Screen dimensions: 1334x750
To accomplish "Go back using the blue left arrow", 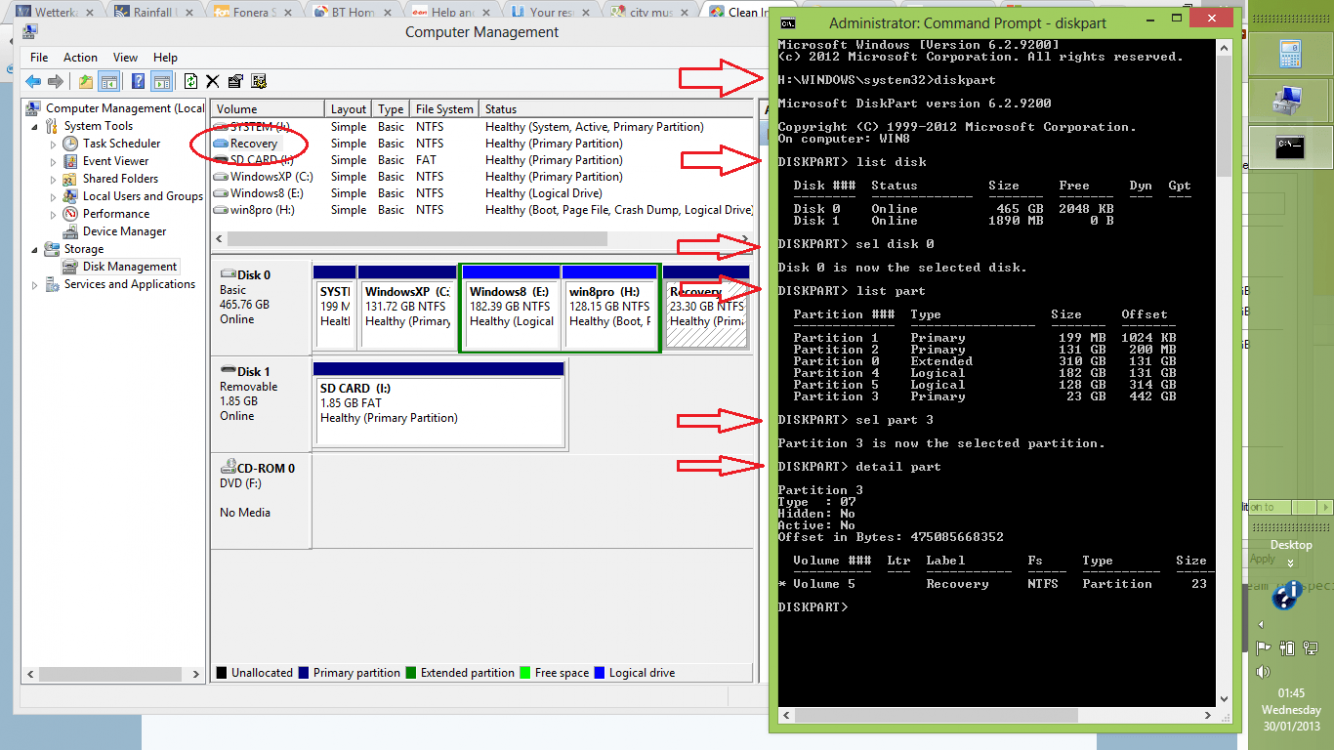I will (34, 82).
